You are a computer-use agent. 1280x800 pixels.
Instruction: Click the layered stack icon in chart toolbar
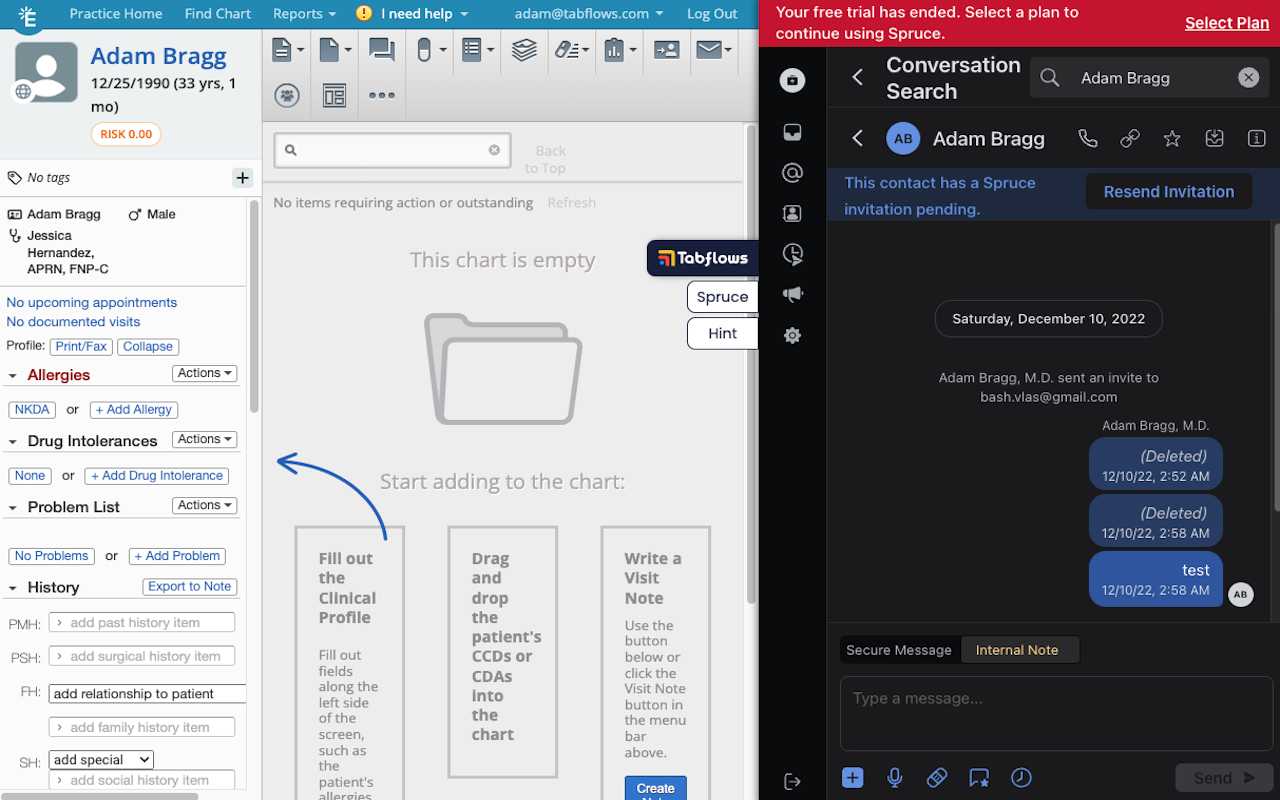tap(524, 49)
